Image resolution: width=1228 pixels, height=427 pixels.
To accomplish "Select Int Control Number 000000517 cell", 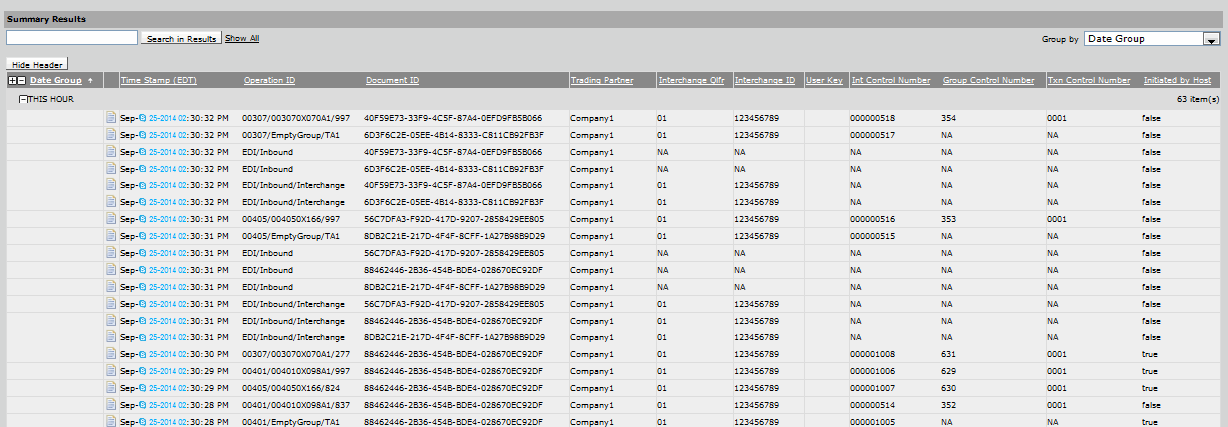I will [x=872, y=135].
